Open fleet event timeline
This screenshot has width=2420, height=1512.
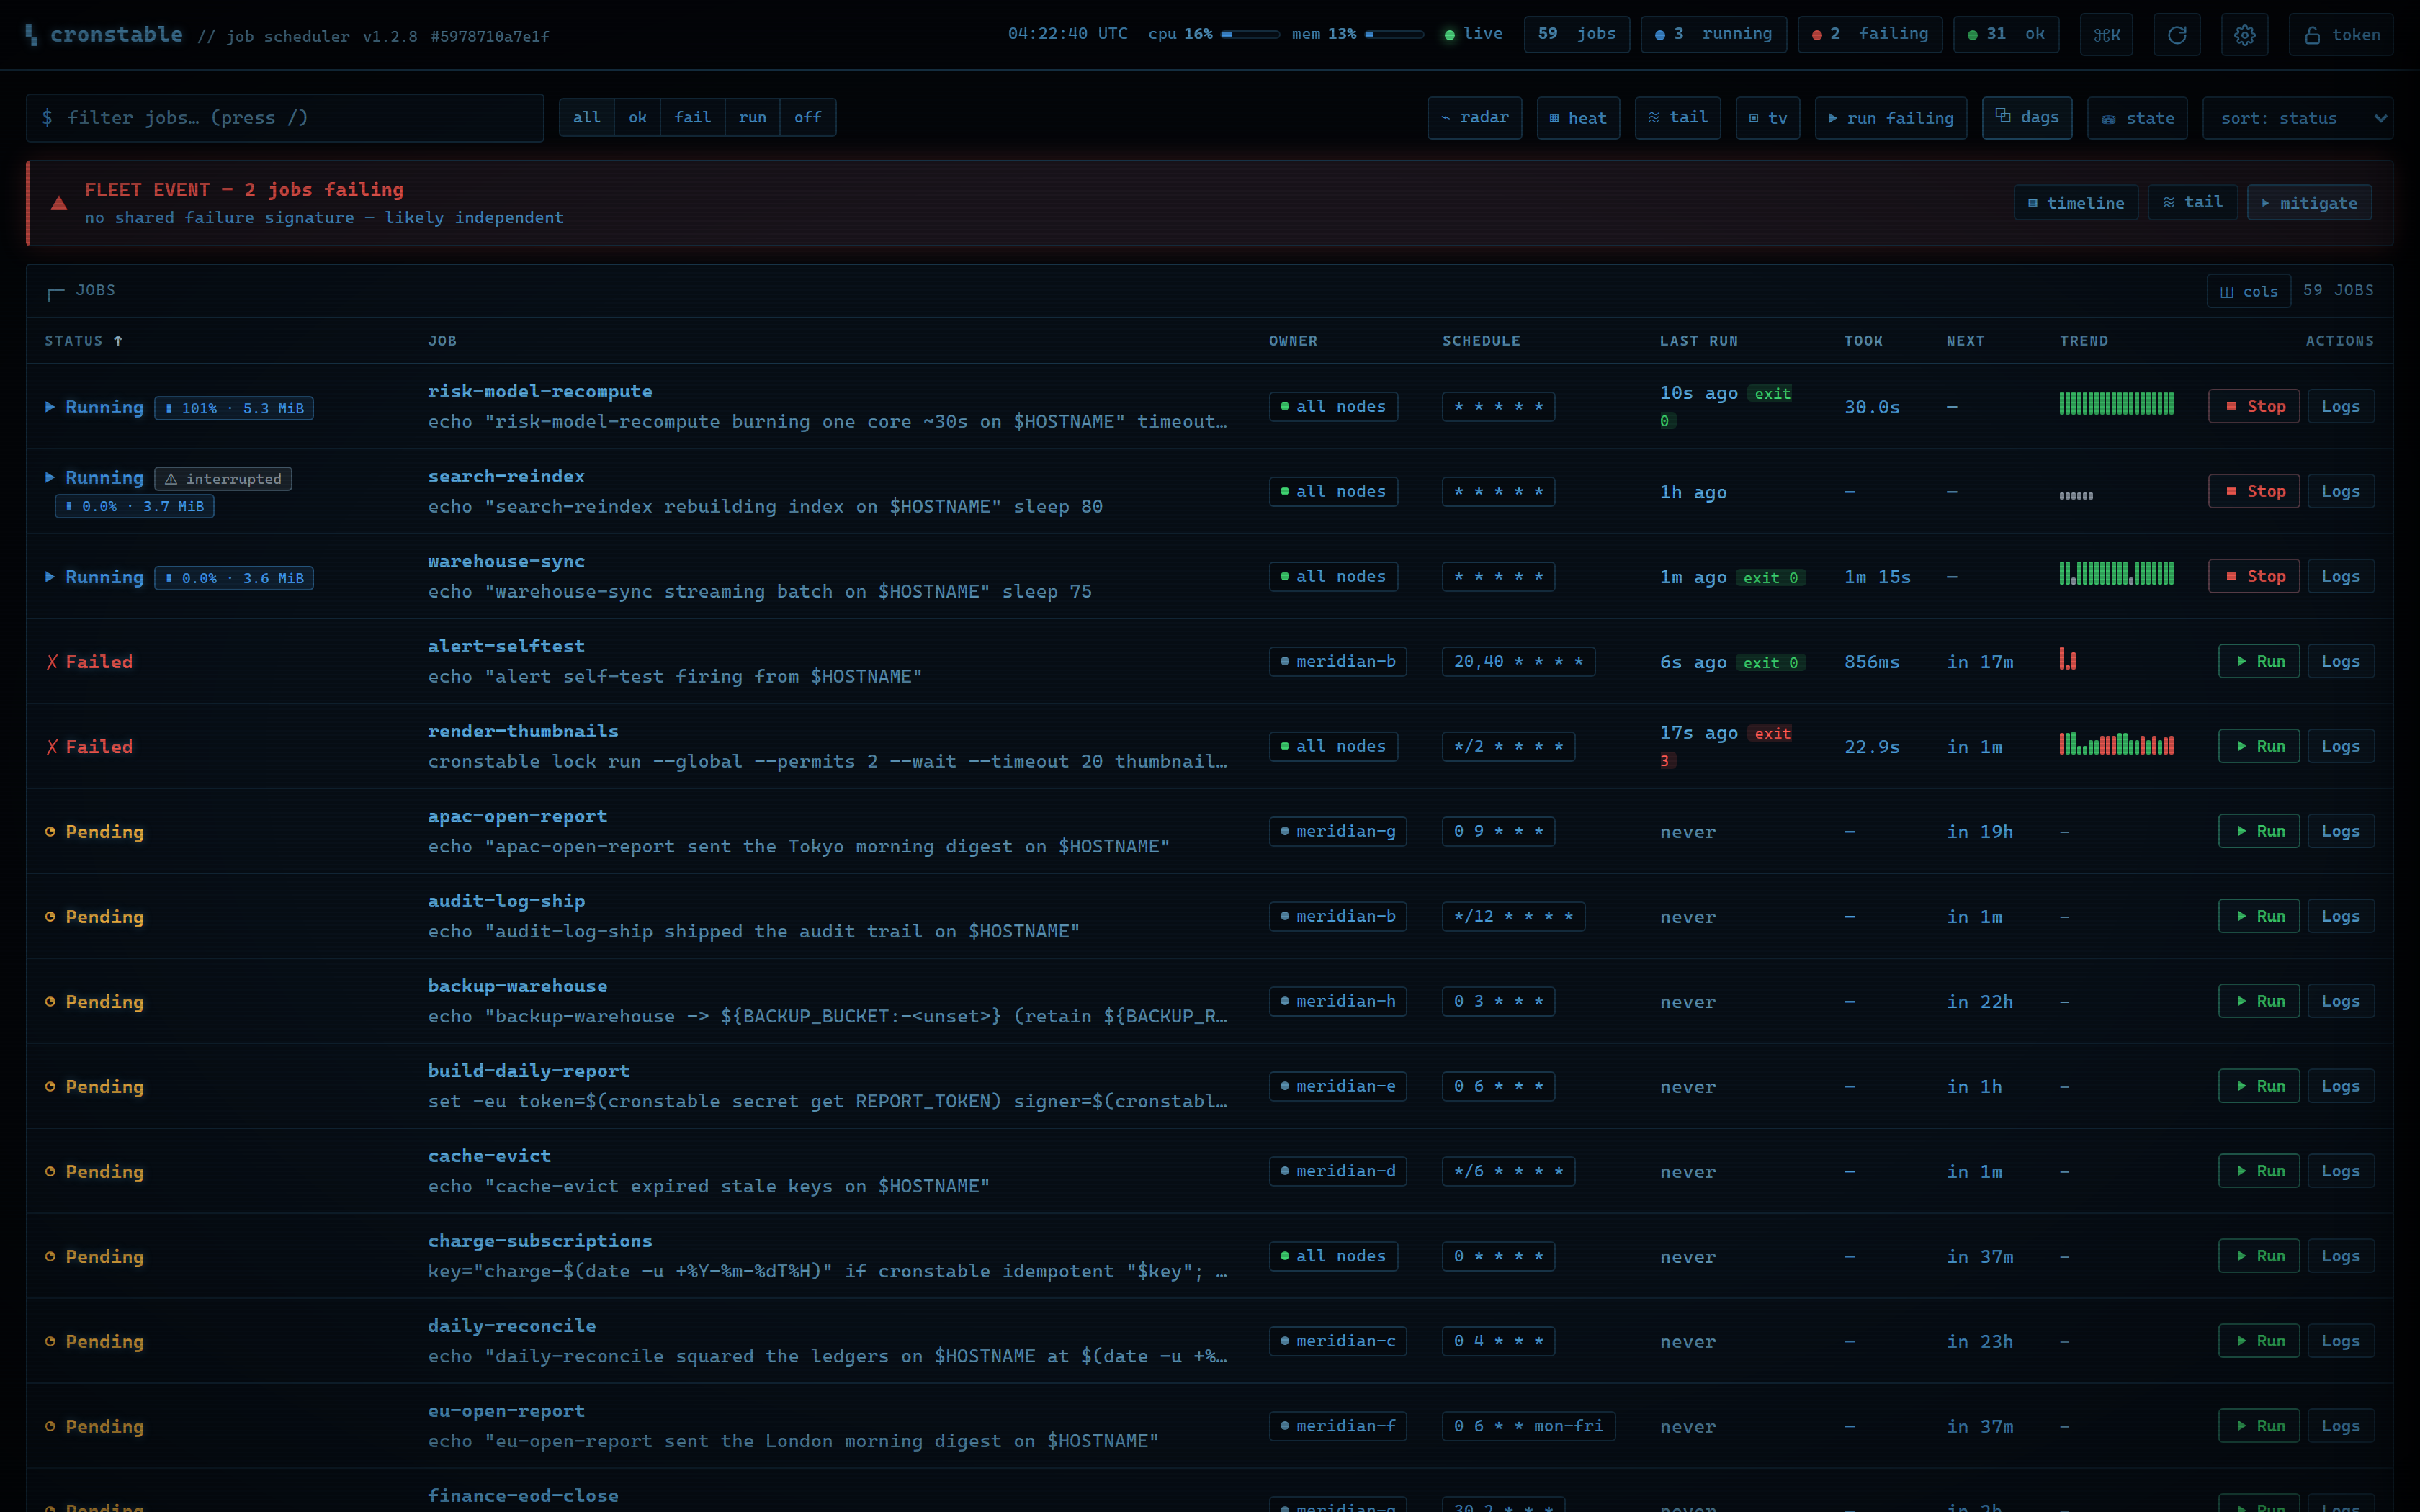click(2075, 203)
